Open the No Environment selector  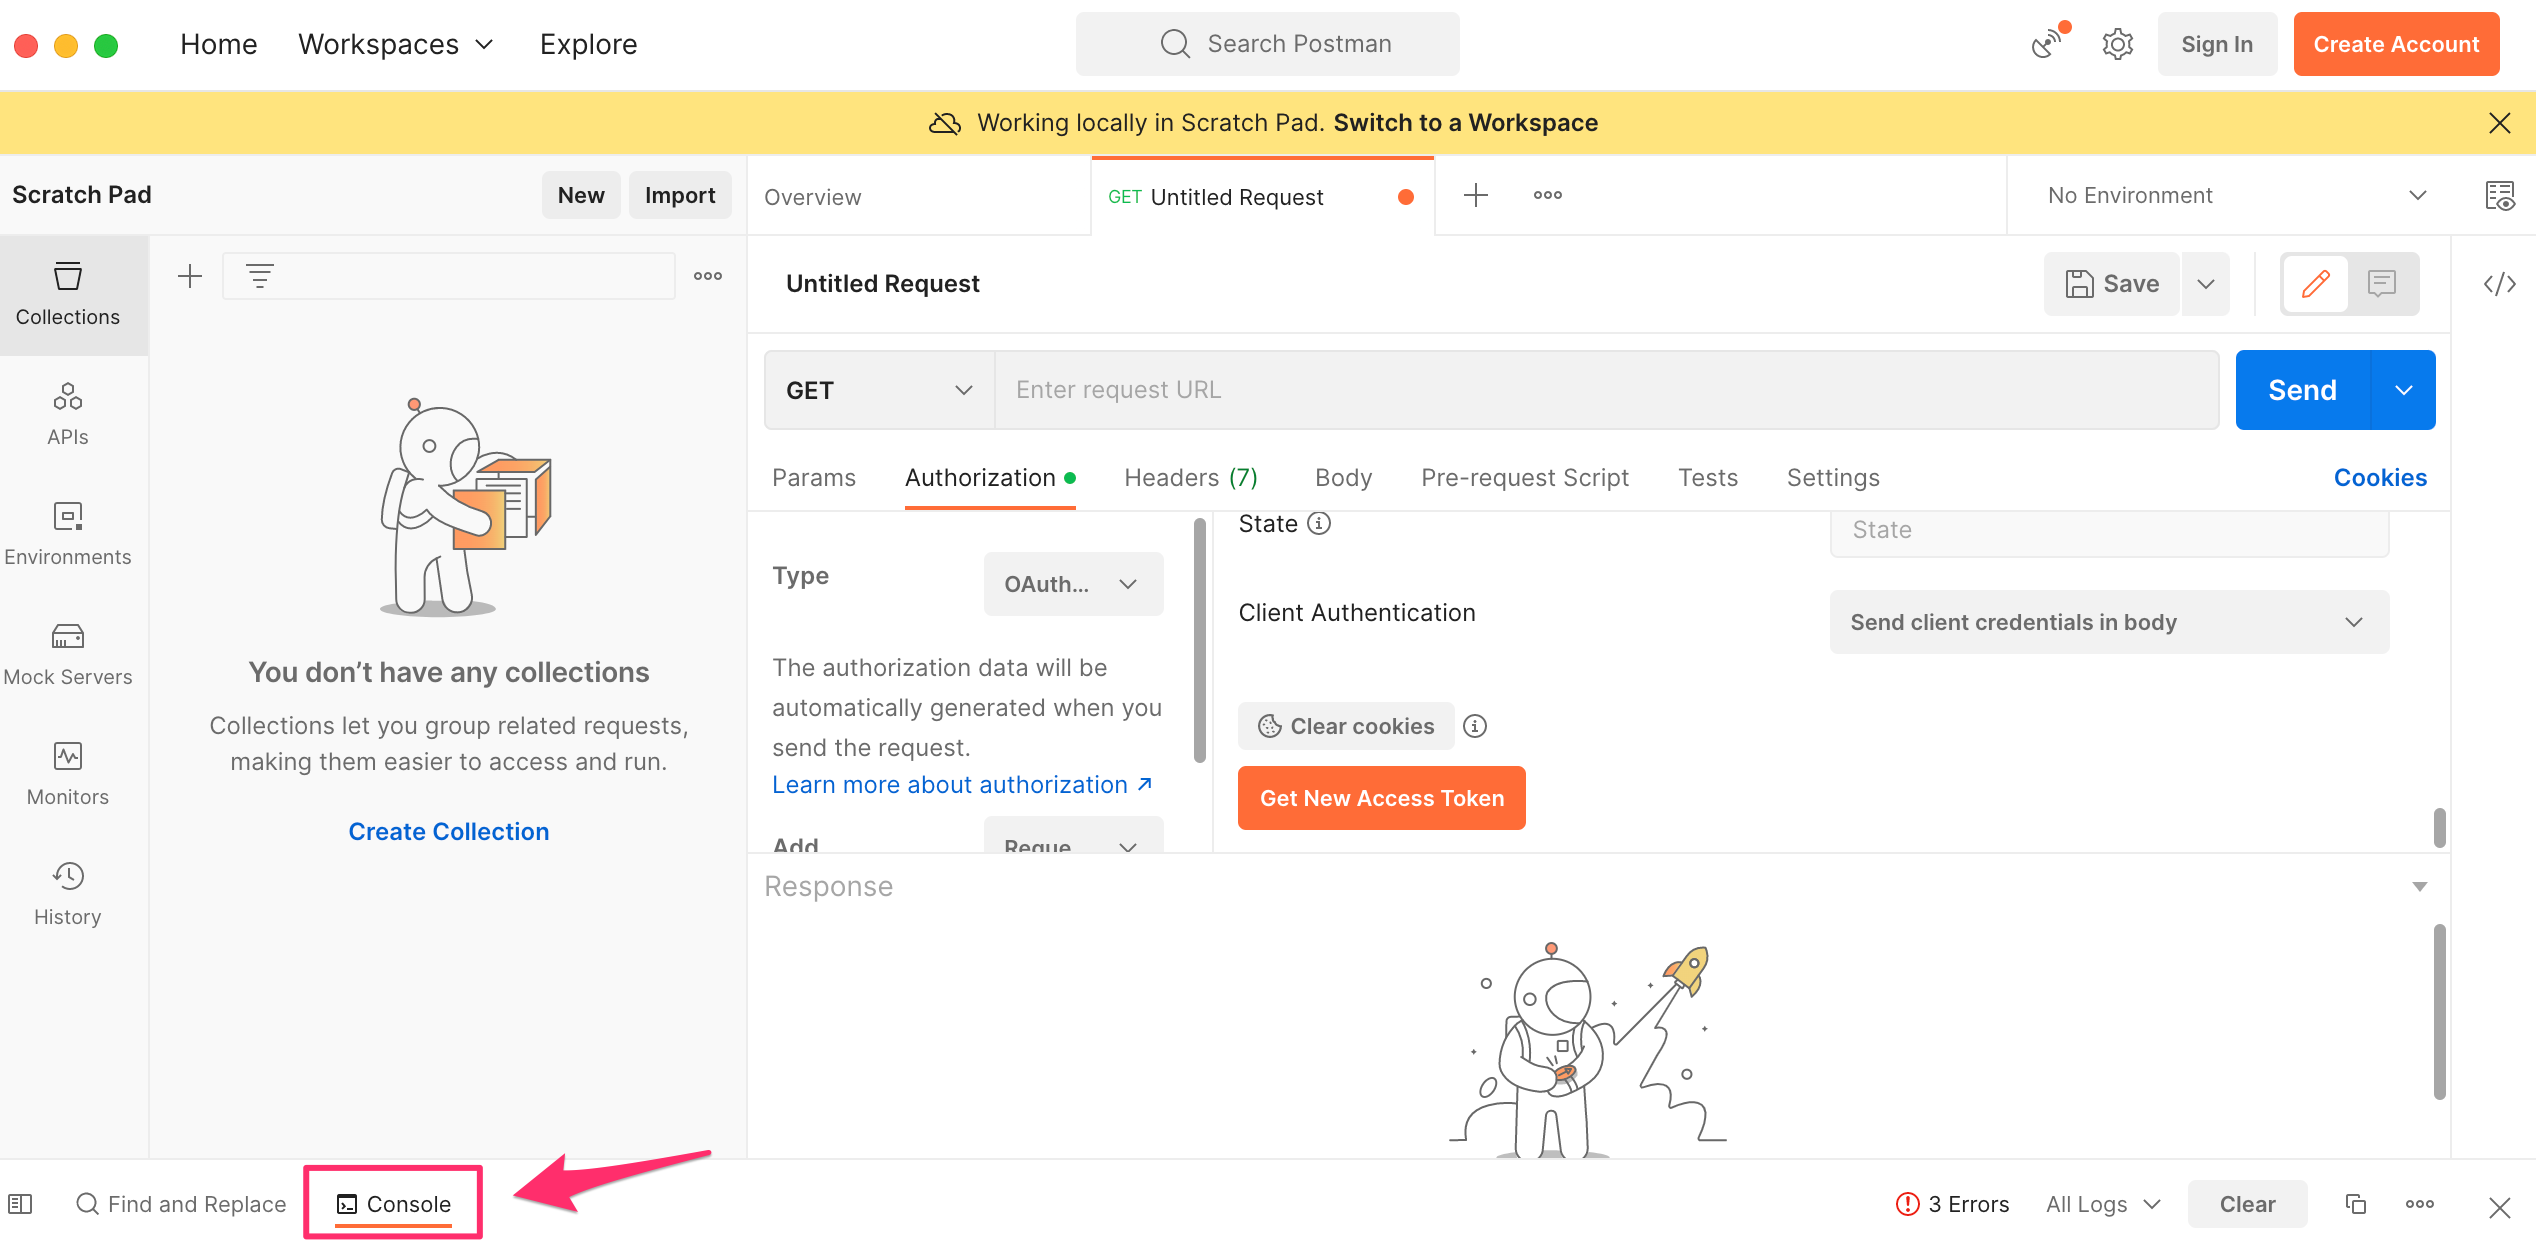click(2236, 195)
